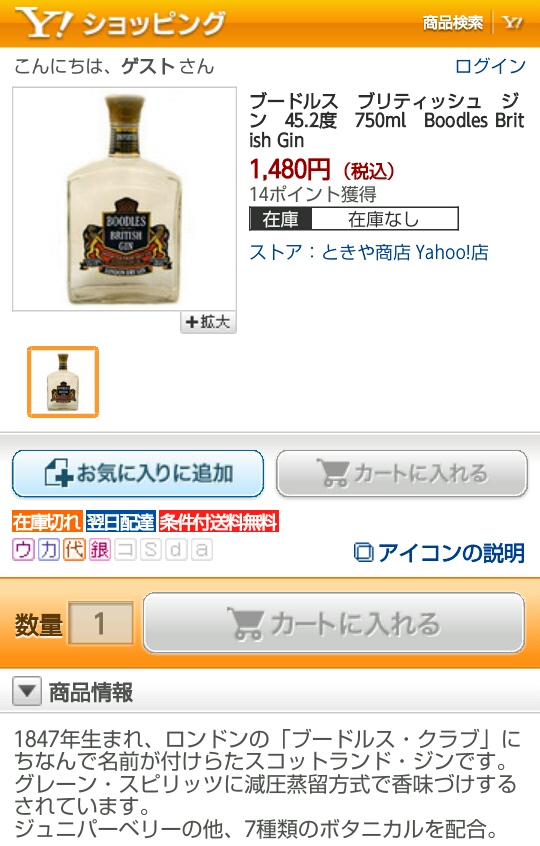
Task: Select the Boodles gin bottle thumbnail
Action: 63,382
